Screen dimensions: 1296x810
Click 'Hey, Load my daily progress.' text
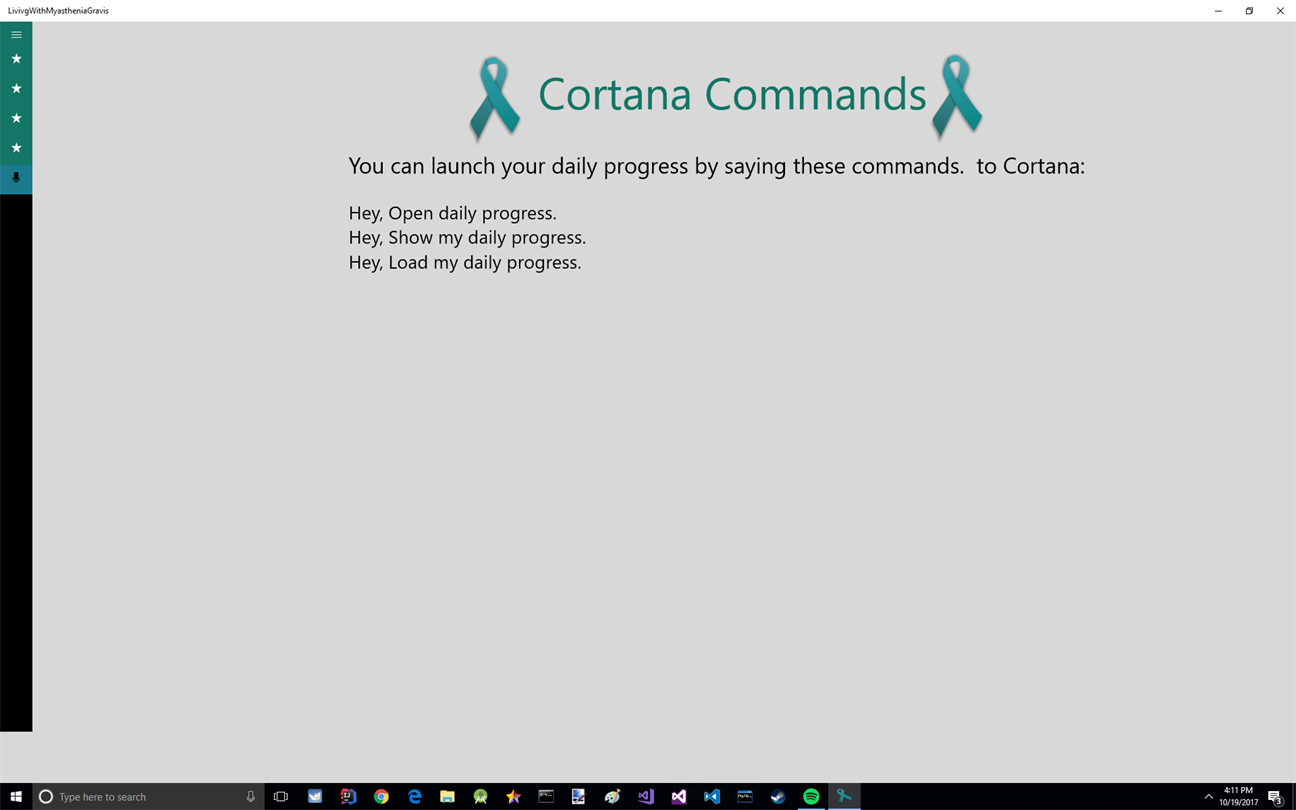(x=465, y=263)
